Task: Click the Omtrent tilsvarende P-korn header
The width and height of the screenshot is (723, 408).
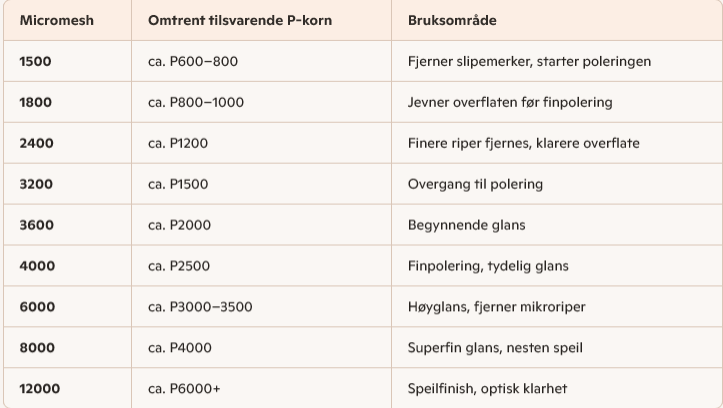Action: [240, 20]
